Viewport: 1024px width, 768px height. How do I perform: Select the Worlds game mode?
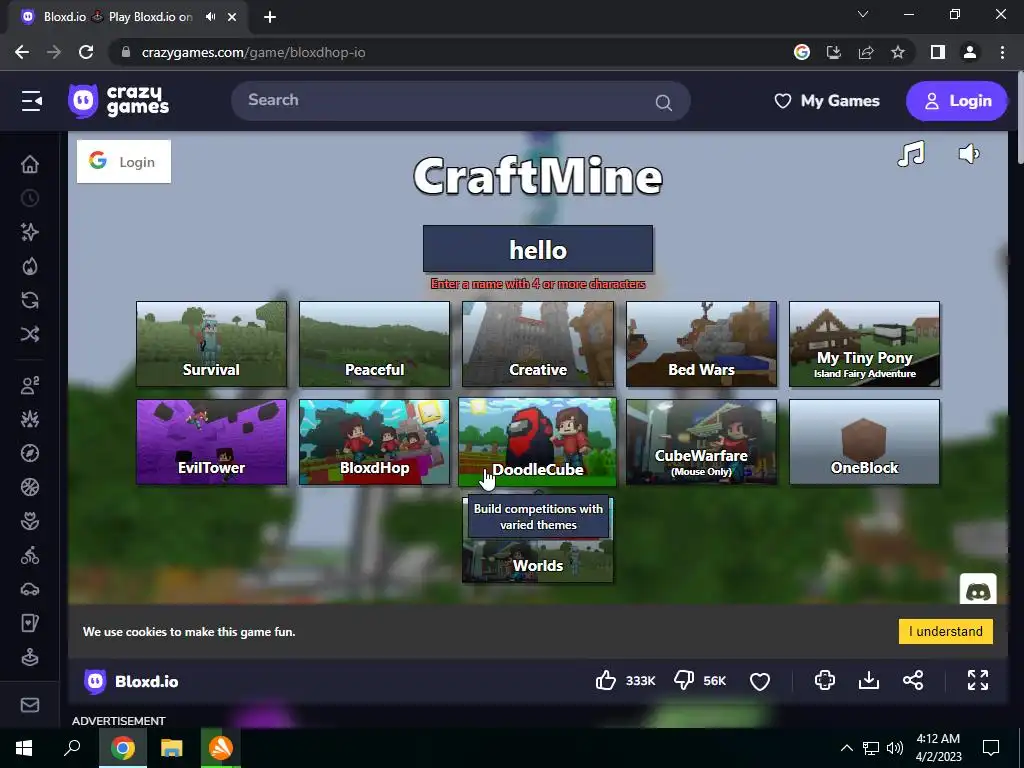point(537,562)
